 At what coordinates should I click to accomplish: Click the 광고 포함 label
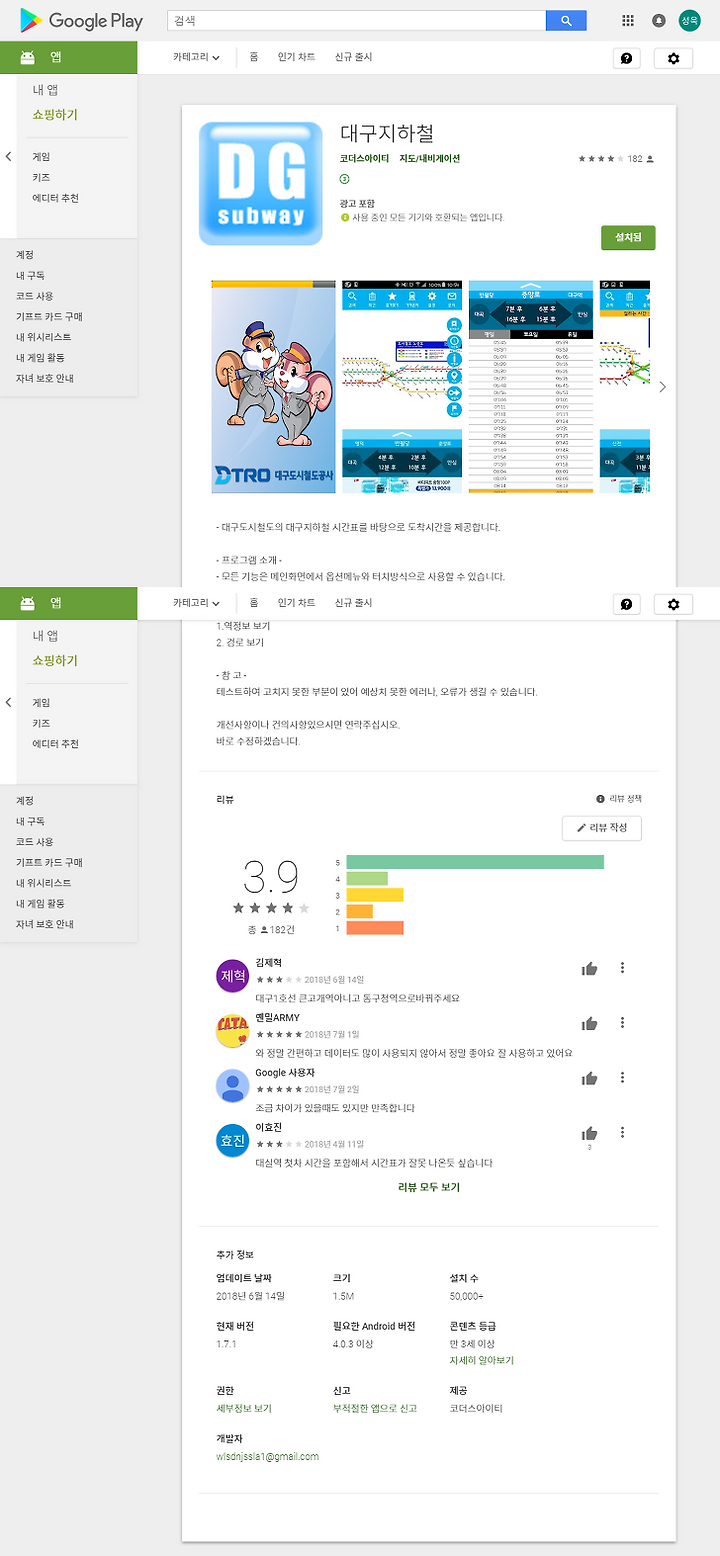tap(358, 204)
